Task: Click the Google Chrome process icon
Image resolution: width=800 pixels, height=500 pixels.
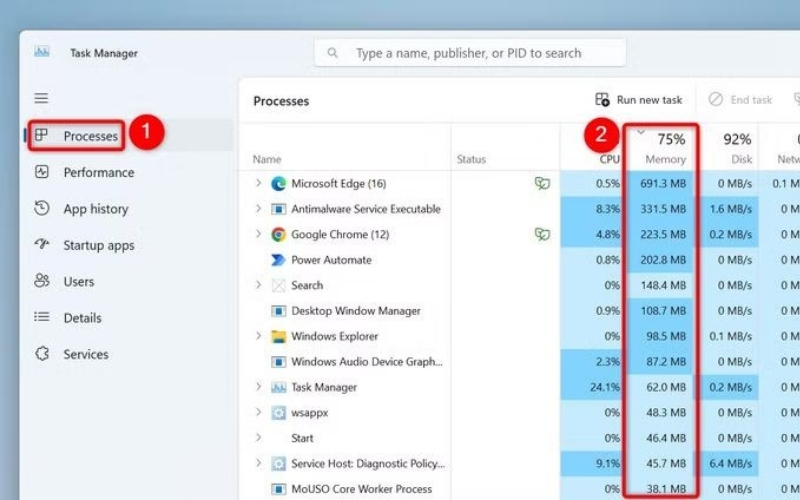Action: 278,235
